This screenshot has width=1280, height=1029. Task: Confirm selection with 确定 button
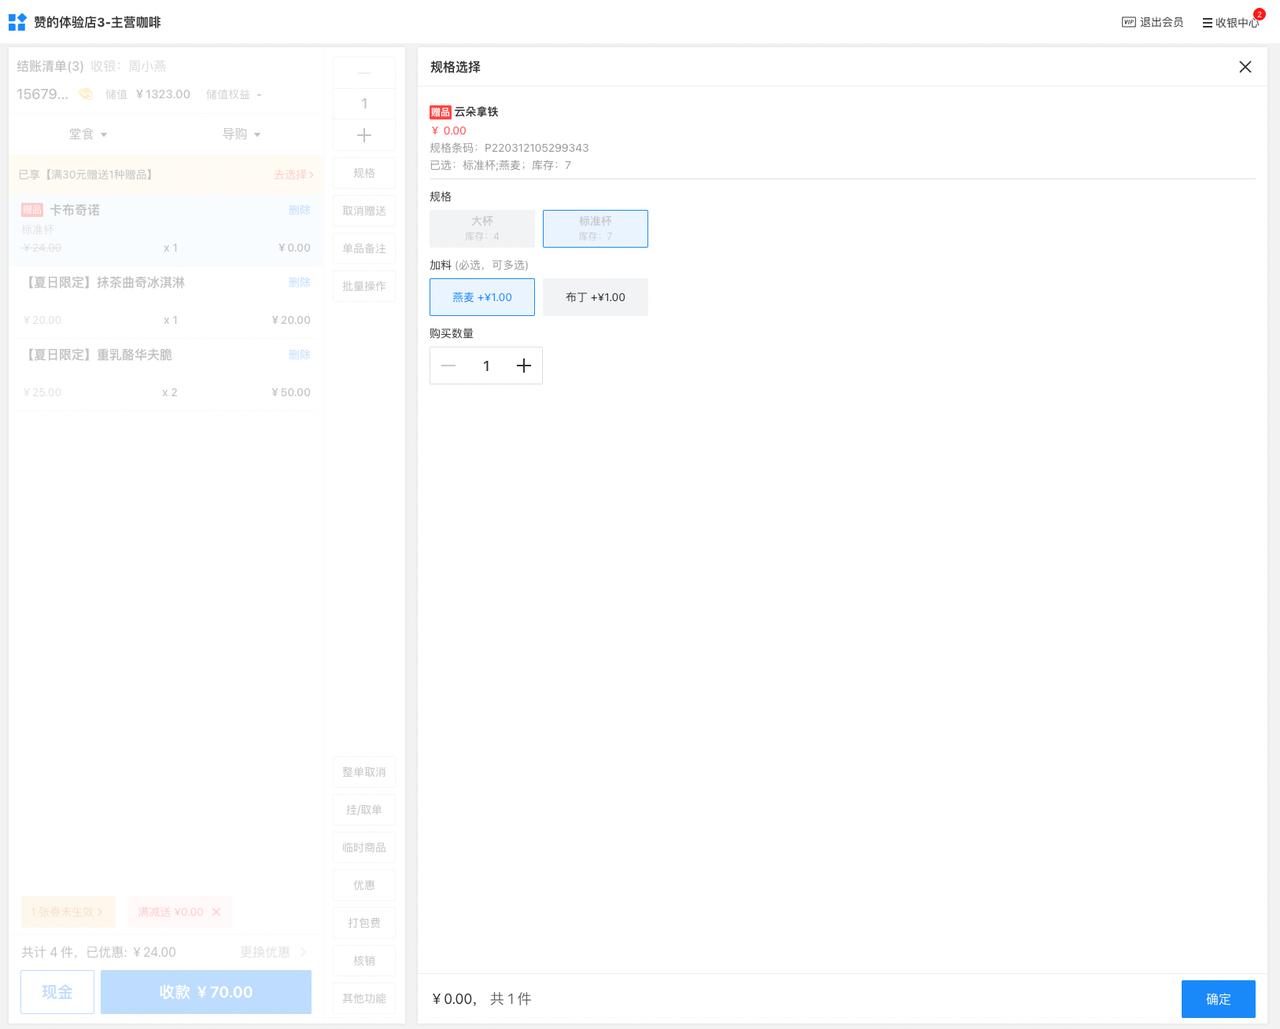point(1217,999)
